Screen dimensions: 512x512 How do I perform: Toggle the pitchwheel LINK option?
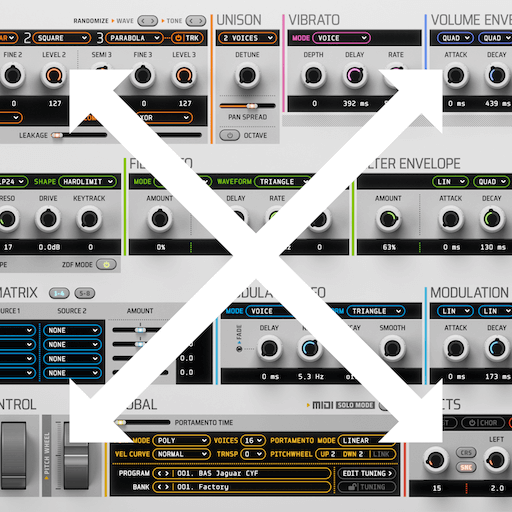[381, 454]
